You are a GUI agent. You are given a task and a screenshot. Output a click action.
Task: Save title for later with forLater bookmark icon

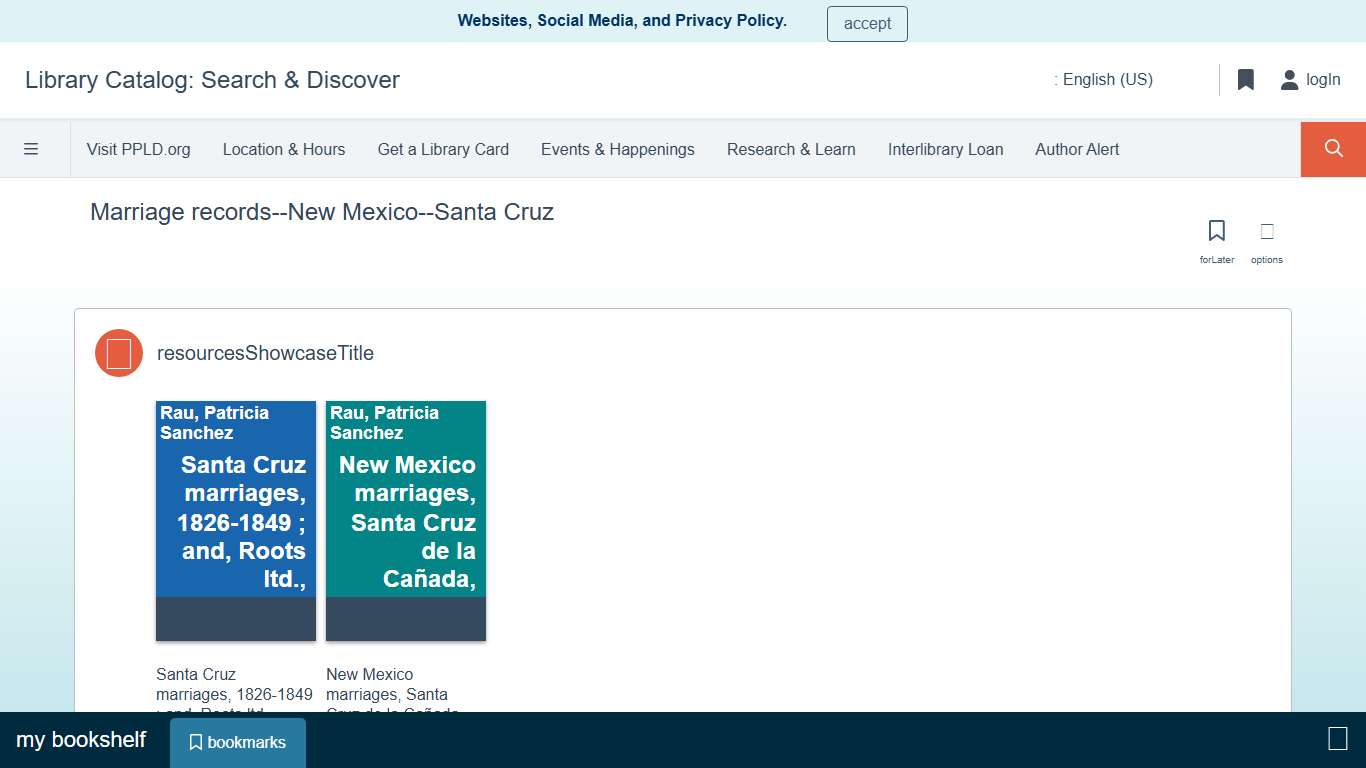coord(1216,231)
